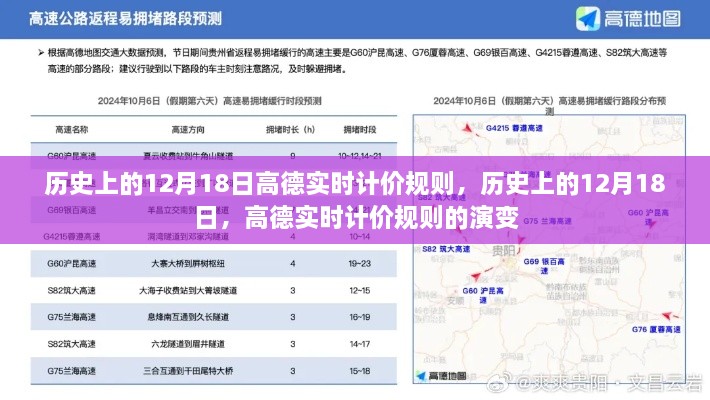Click the red arrow beside G4215 on map

[x=467, y=128]
